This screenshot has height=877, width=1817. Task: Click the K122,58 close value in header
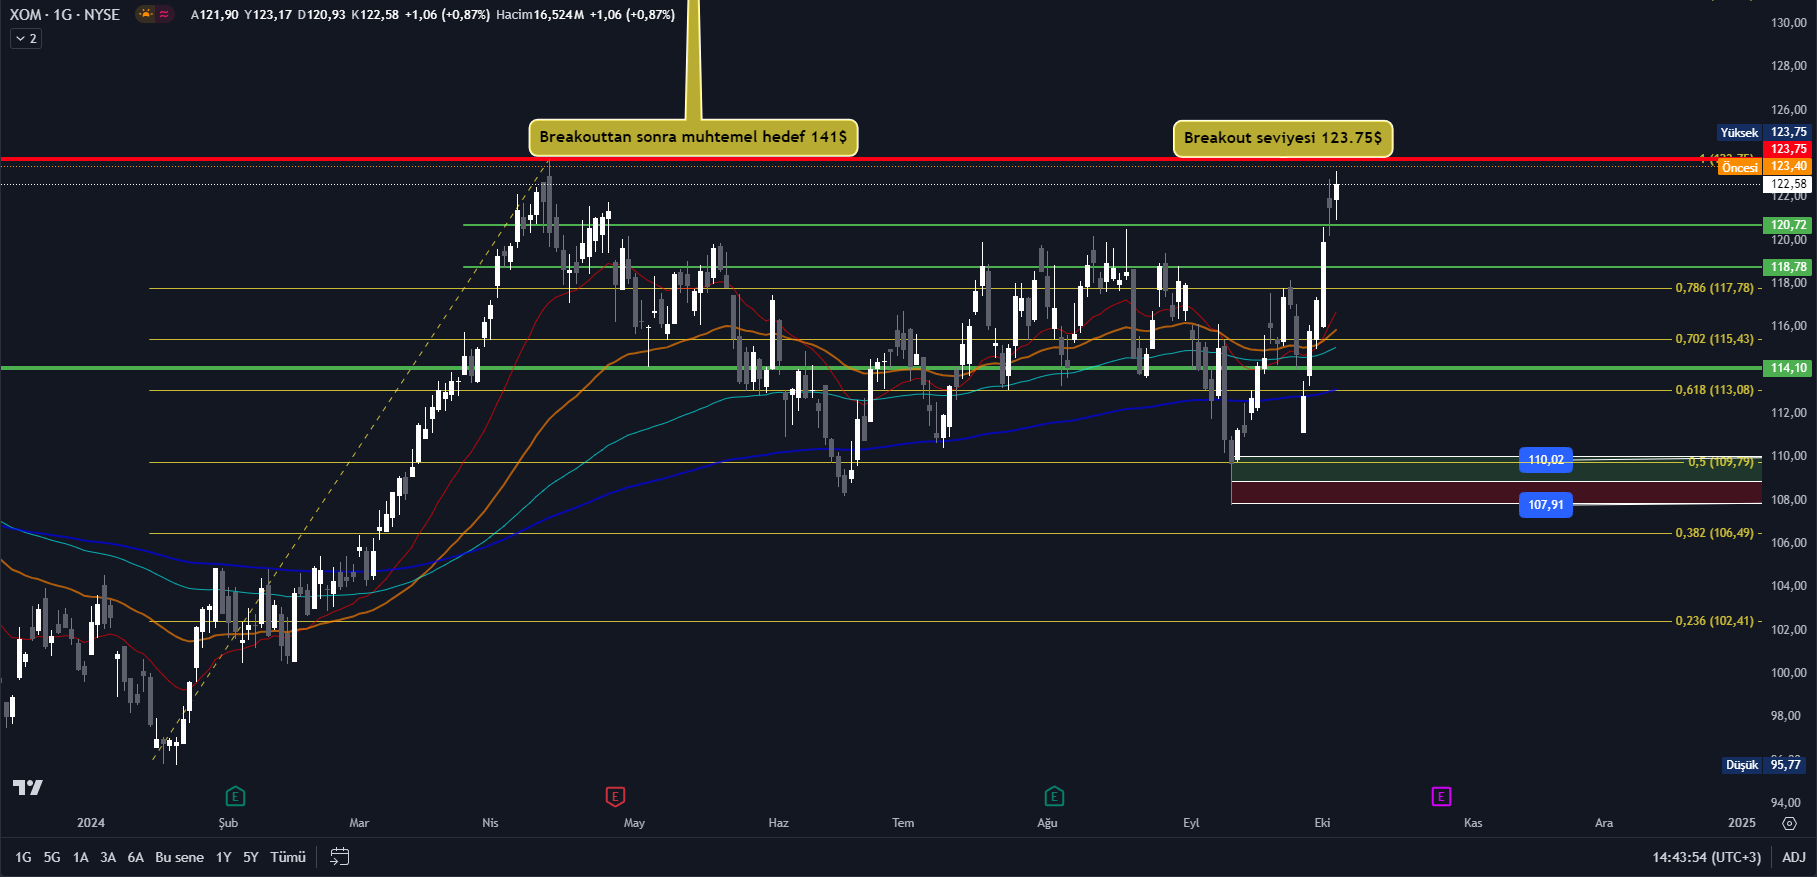[x=375, y=15]
